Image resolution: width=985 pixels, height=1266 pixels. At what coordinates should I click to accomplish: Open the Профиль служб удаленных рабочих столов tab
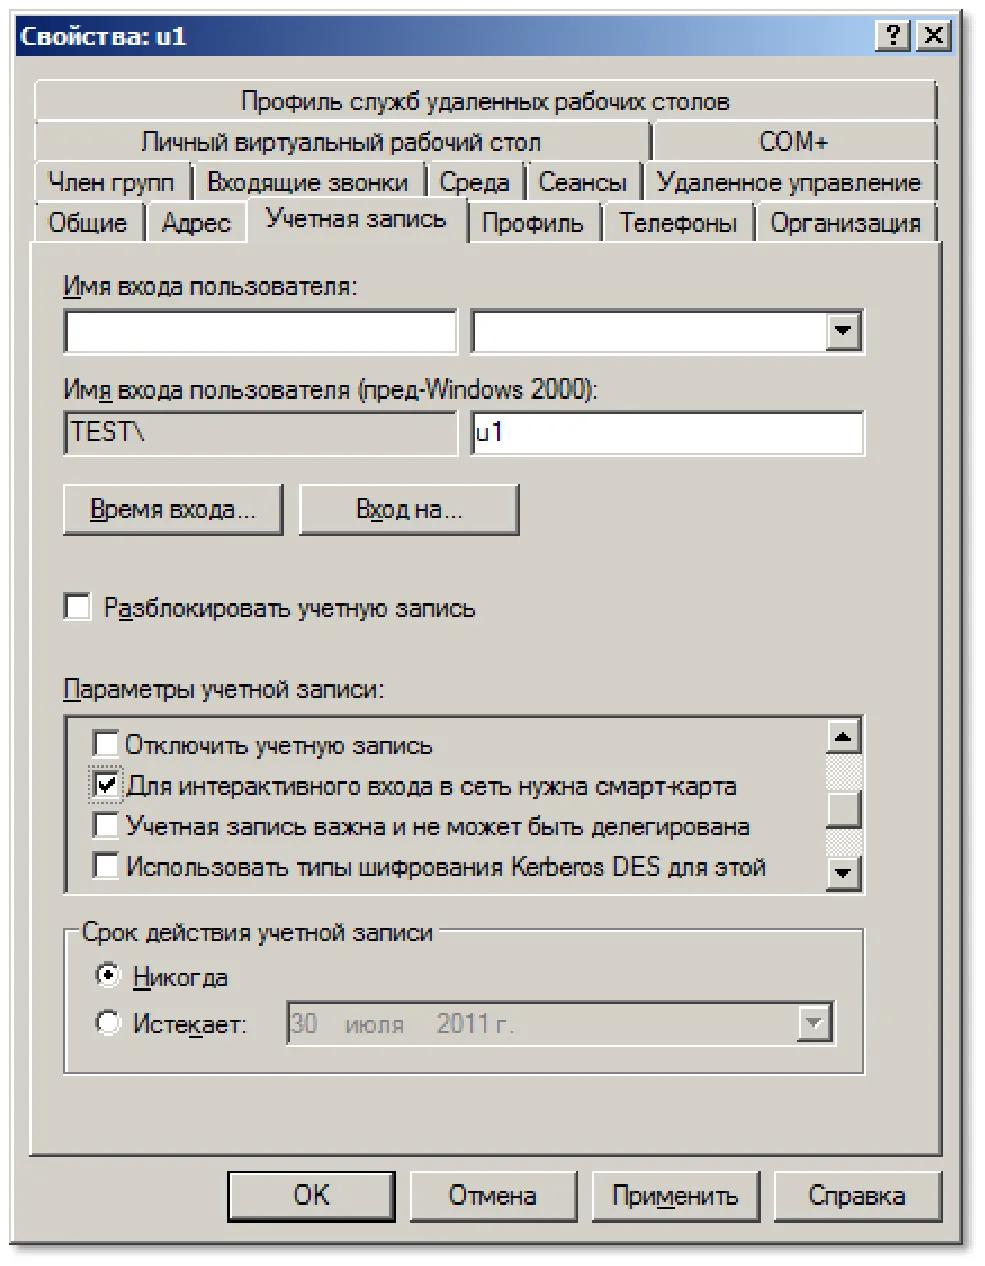(485, 101)
